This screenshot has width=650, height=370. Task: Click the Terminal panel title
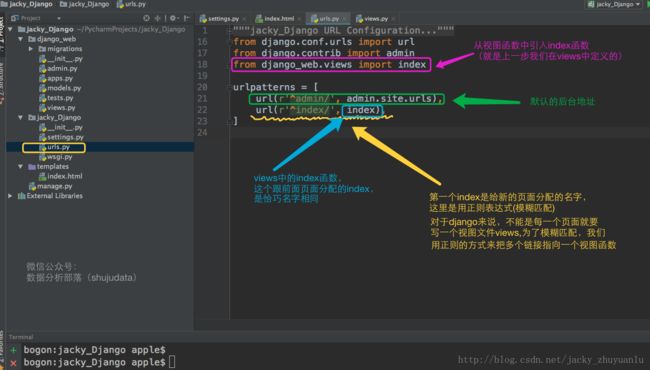click(21, 337)
